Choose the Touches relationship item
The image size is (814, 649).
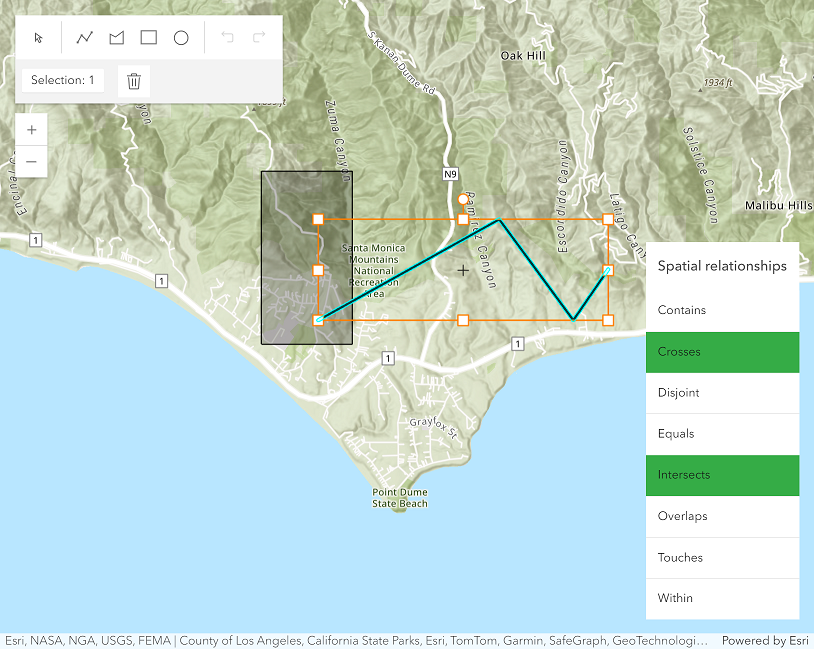pyautogui.click(x=722, y=557)
